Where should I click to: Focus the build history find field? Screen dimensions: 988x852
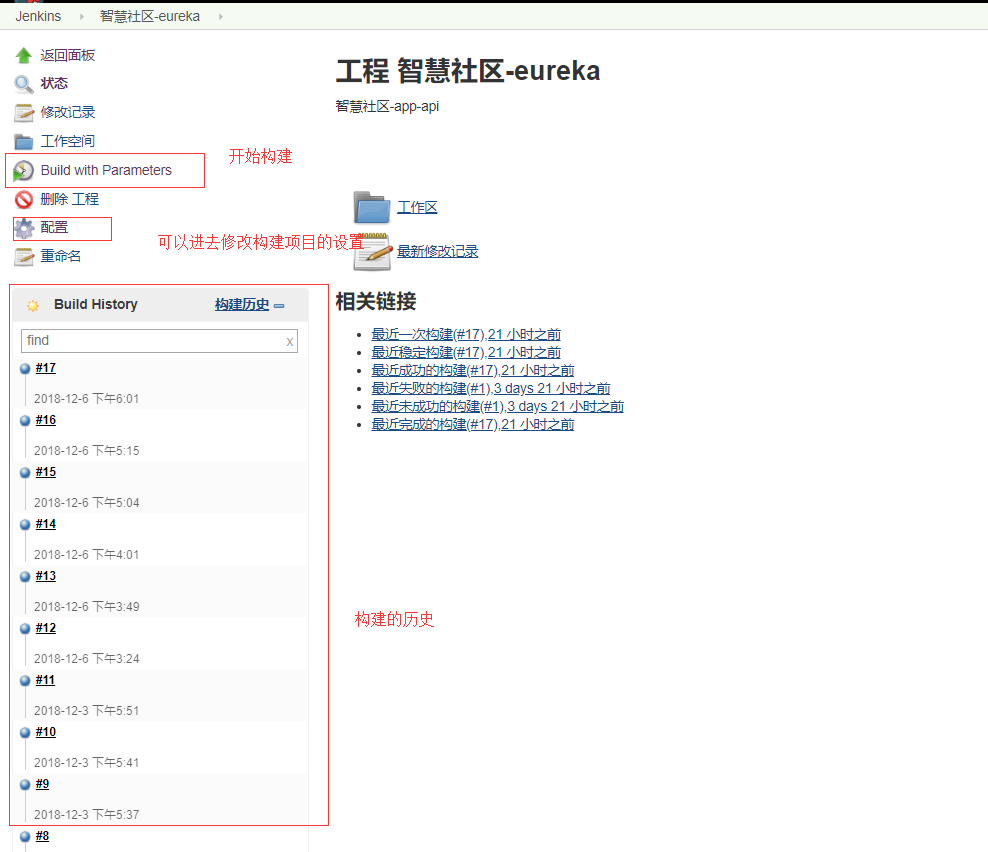pos(159,341)
